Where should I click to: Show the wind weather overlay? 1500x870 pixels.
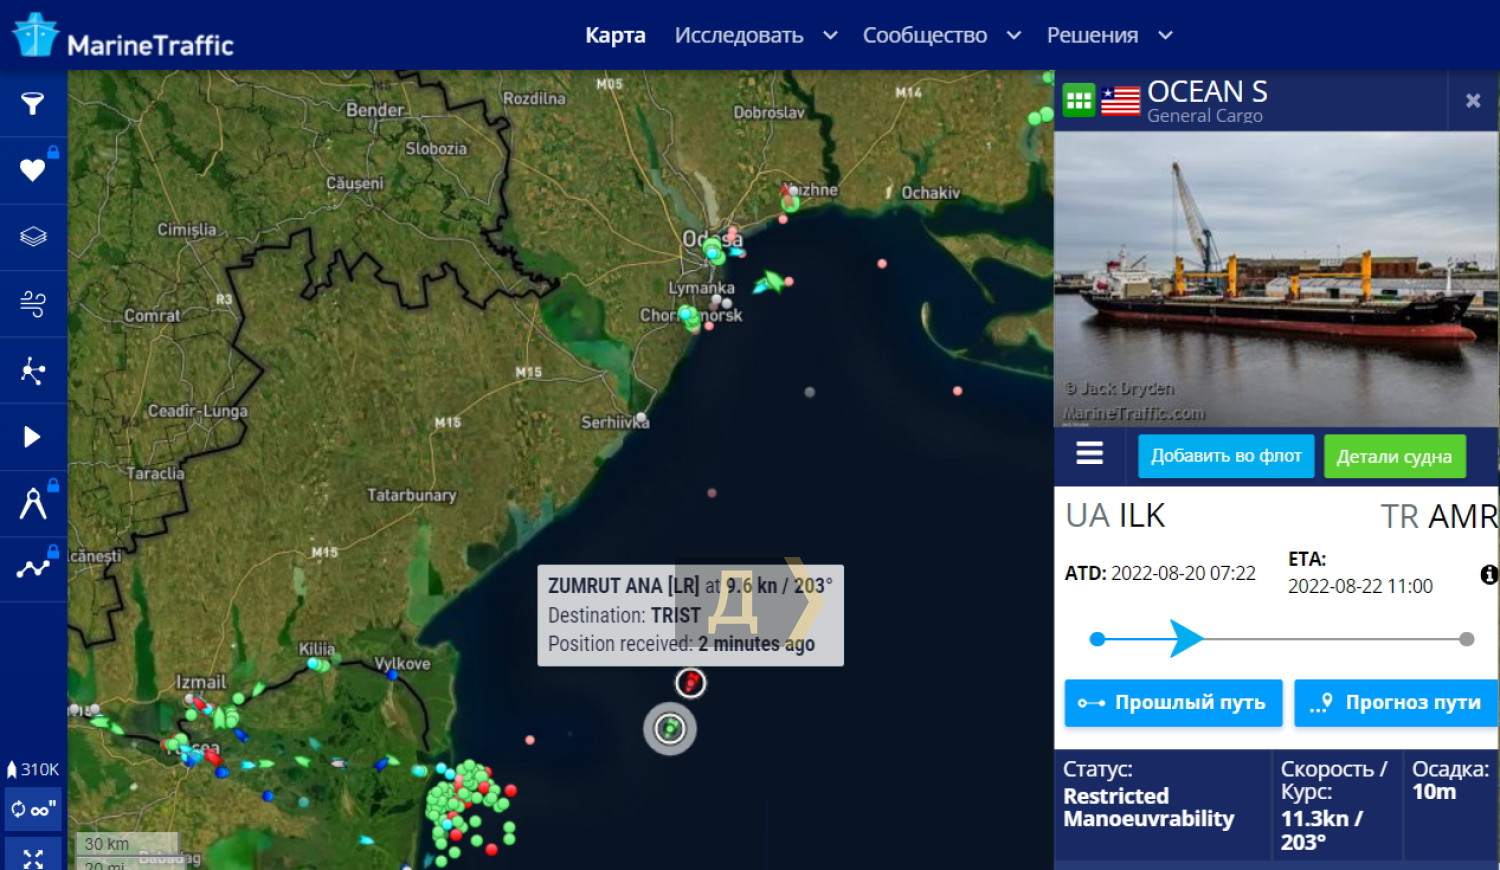click(x=33, y=303)
